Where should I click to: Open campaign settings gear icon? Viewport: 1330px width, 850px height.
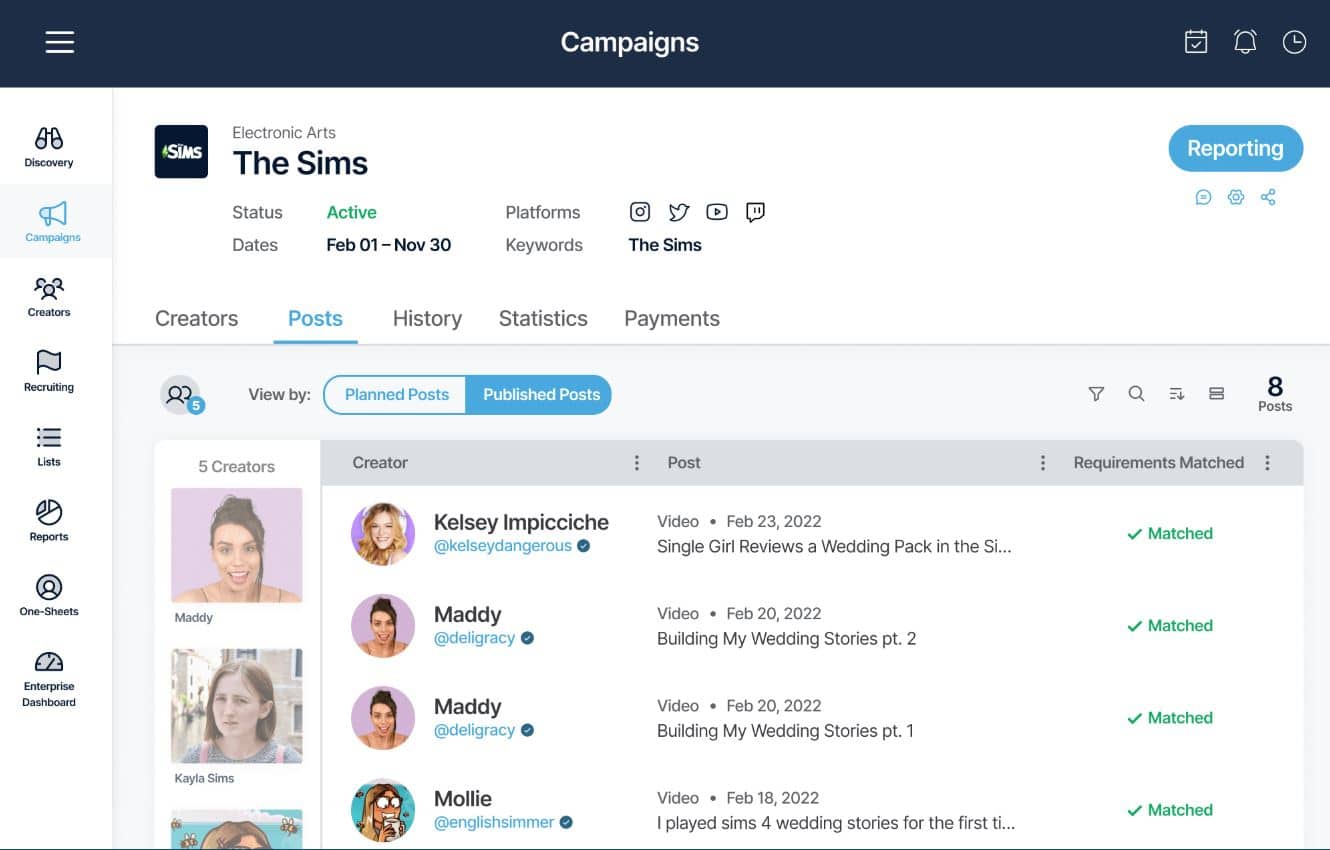click(x=1236, y=197)
